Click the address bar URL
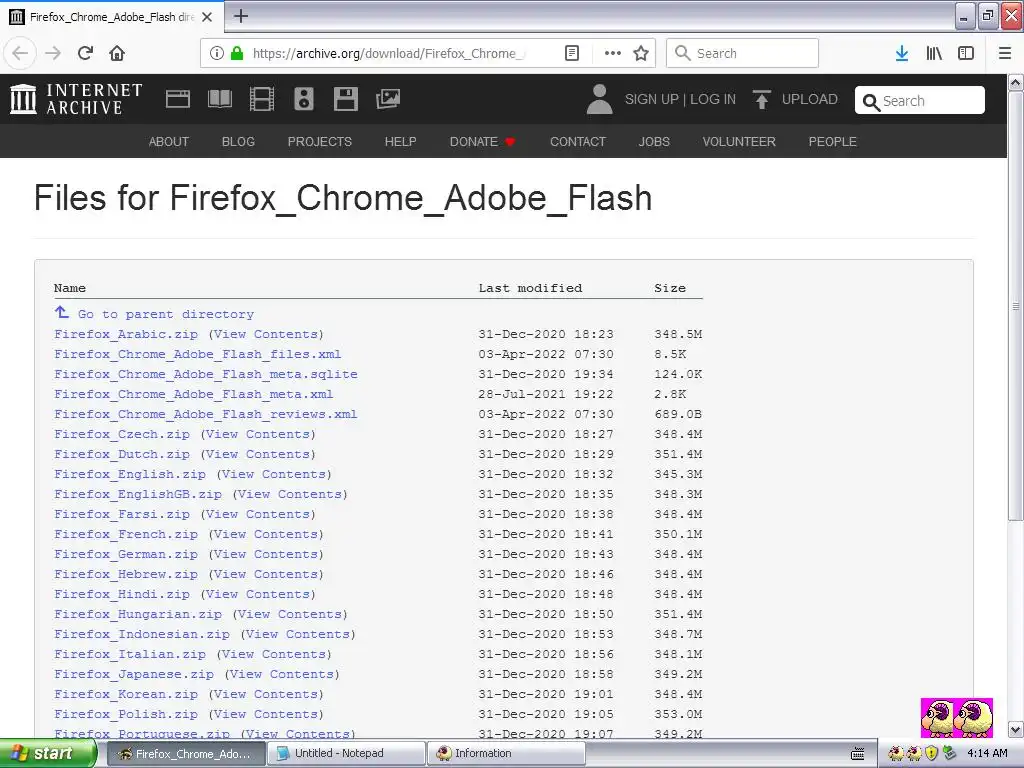The height and width of the screenshot is (768, 1024). click(x=389, y=54)
